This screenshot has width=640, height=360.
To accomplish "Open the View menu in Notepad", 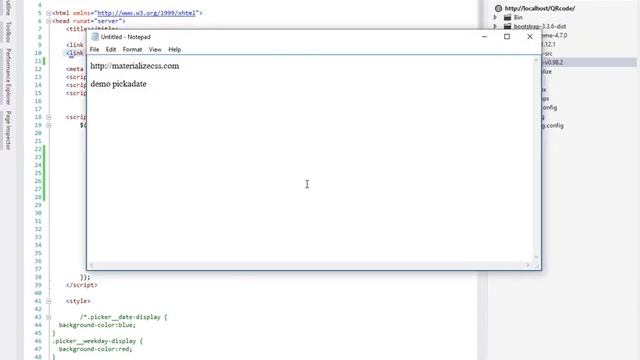I will (155, 49).
